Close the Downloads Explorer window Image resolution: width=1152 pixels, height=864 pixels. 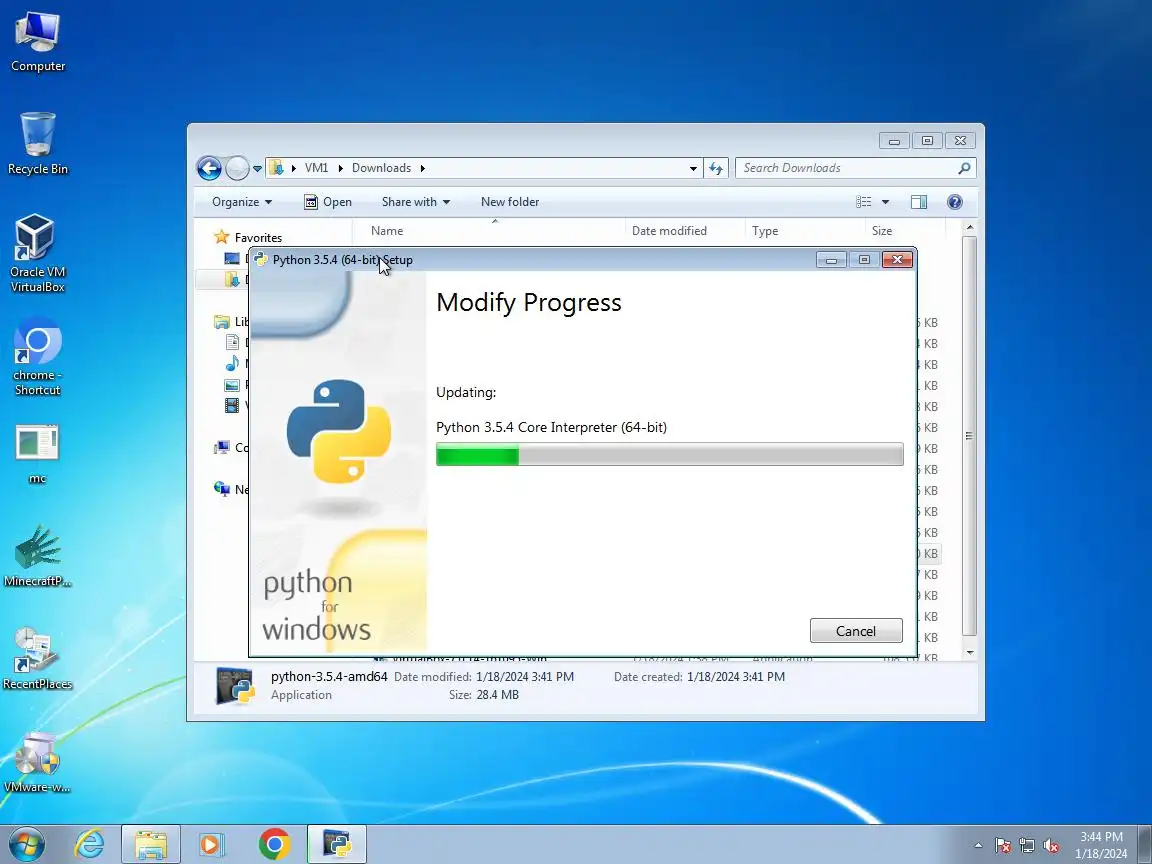coord(960,140)
